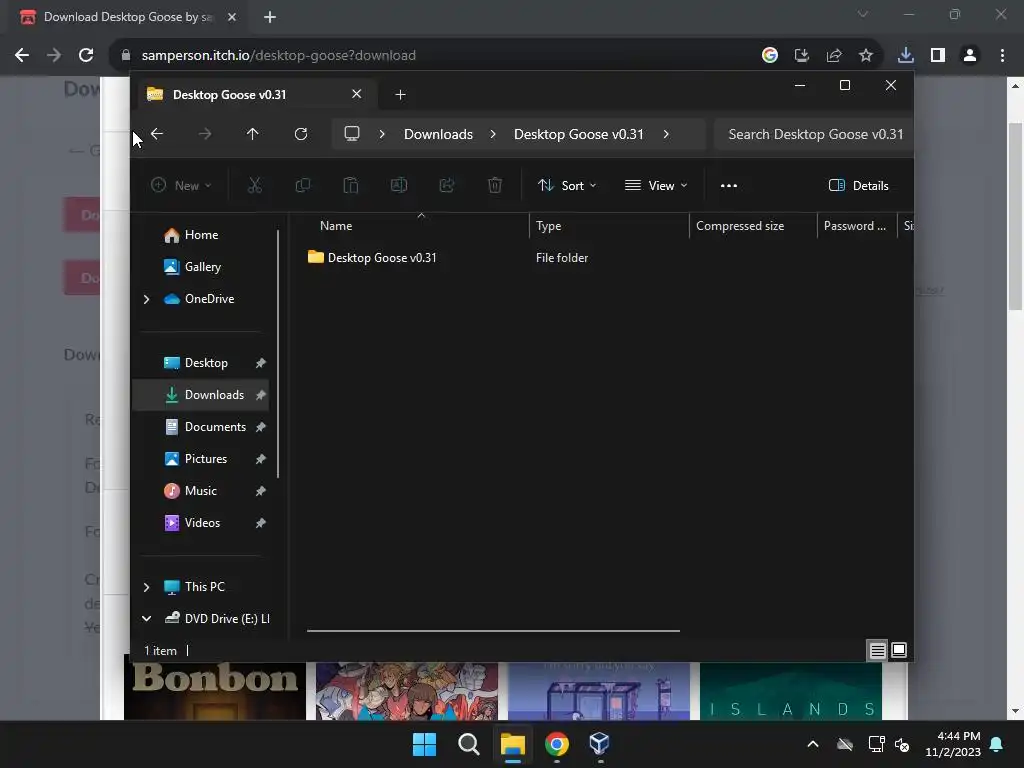Click the Copy icon in toolbar

[302, 185]
